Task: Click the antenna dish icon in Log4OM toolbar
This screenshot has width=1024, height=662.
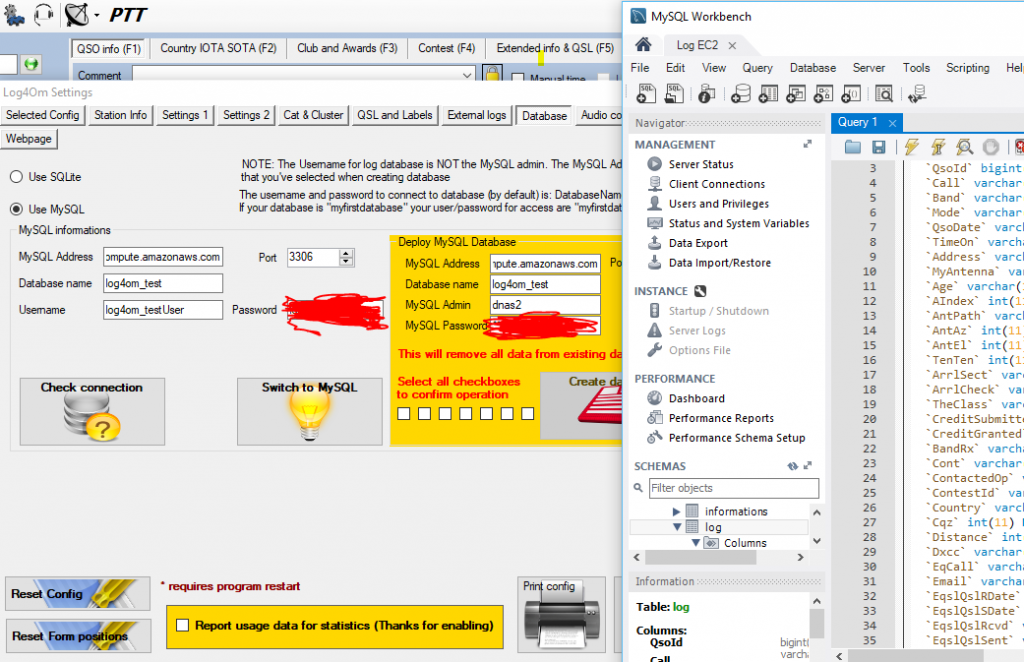Action: (x=76, y=14)
